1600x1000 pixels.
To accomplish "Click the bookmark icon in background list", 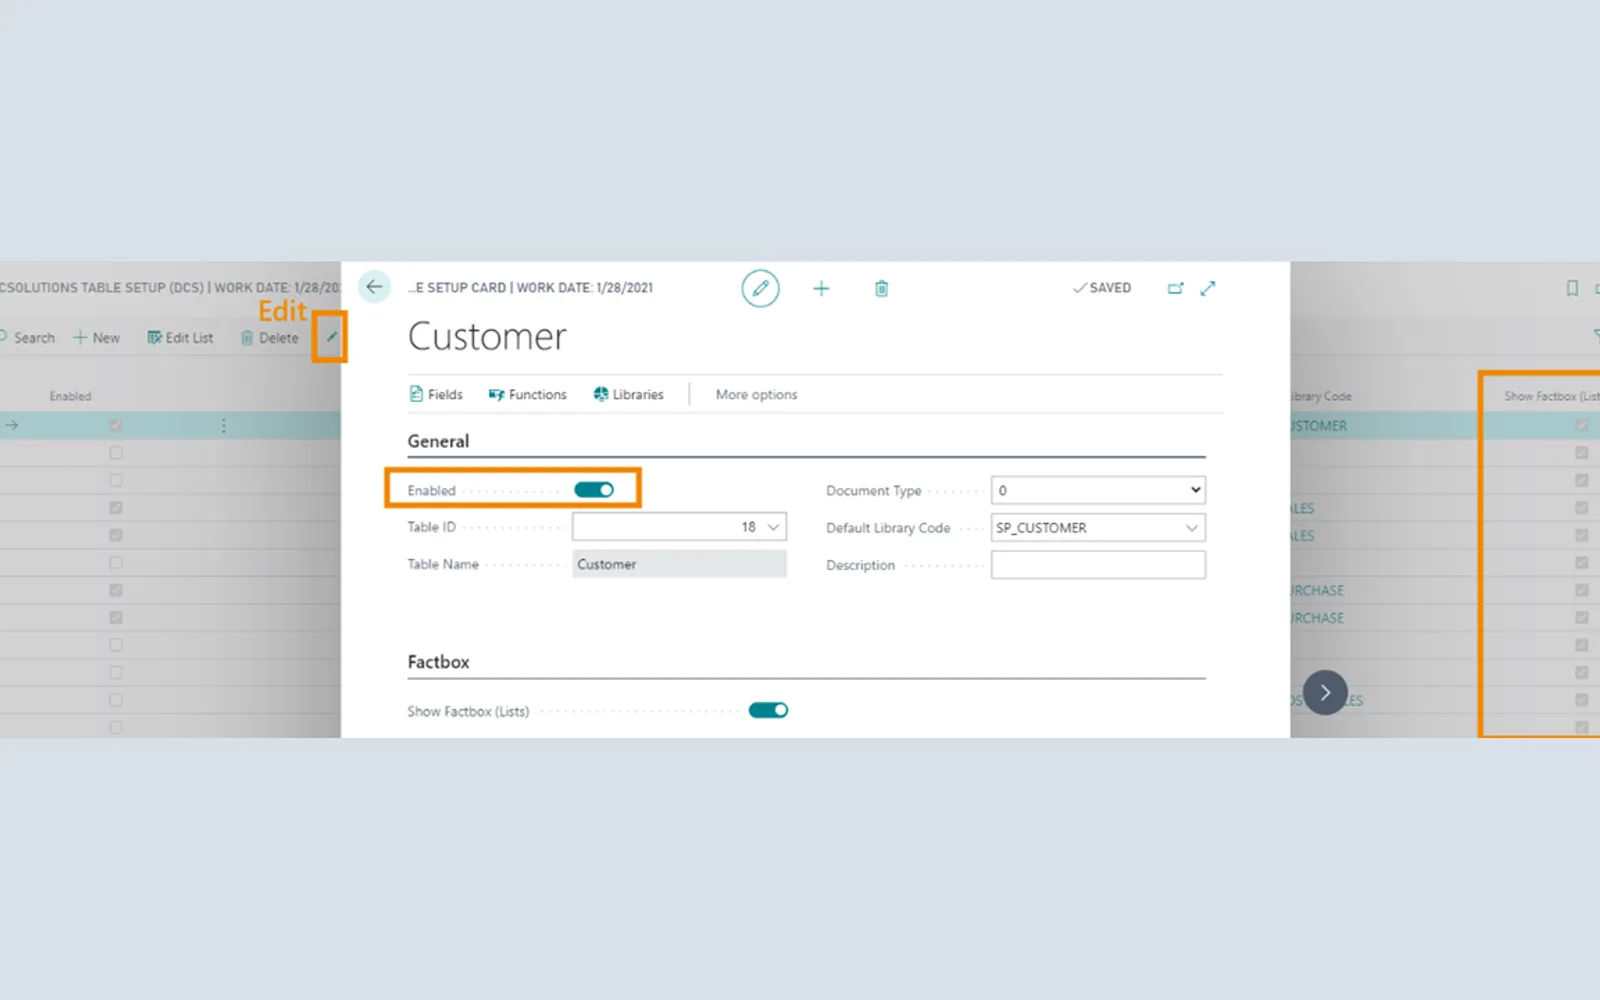I will coord(1572,288).
